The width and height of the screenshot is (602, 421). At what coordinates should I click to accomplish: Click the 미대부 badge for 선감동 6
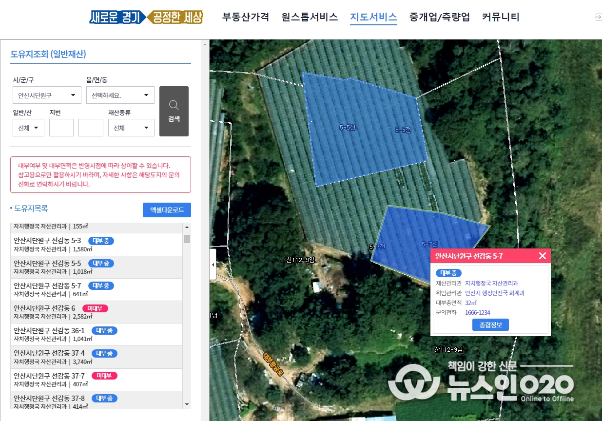click(95, 308)
